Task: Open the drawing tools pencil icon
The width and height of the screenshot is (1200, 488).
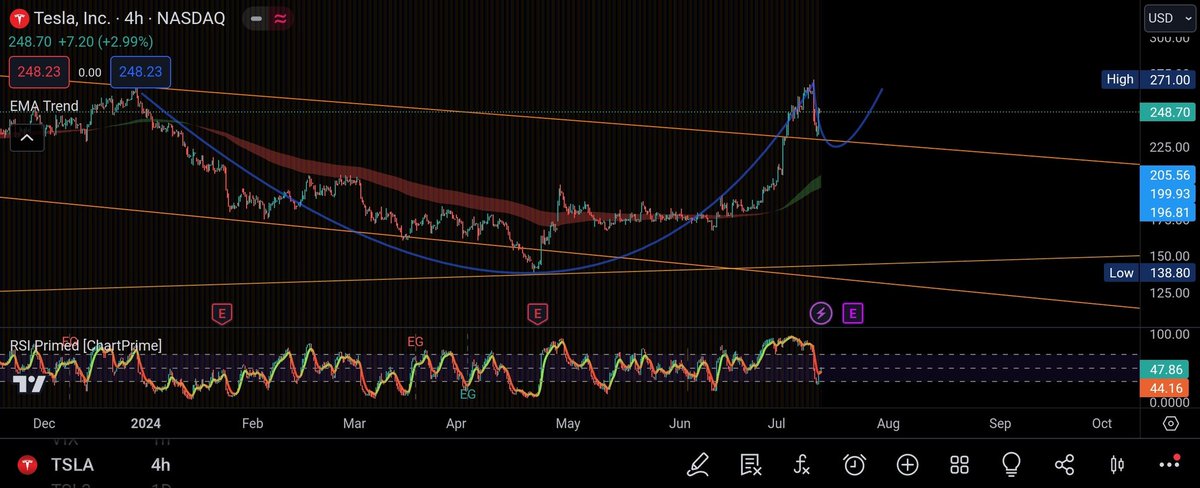Action: click(698, 464)
